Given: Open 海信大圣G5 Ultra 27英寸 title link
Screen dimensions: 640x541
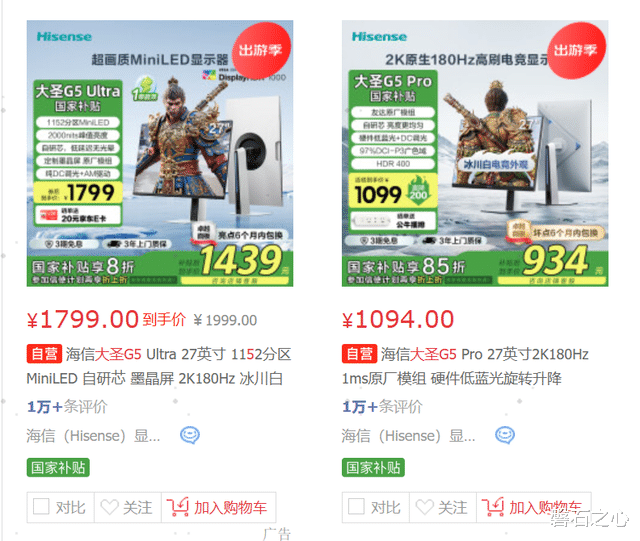Looking at the screenshot, I should pyautogui.click(x=159, y=366).
